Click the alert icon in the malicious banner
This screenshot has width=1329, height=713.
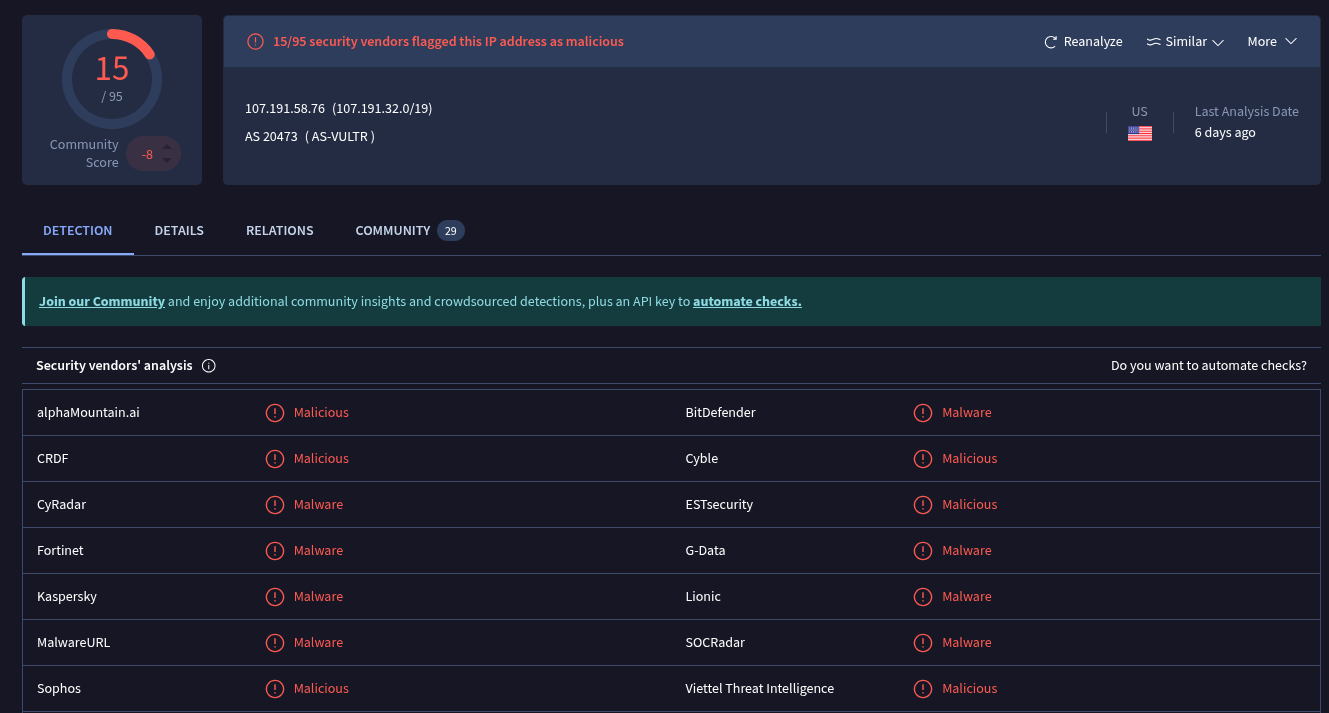point(255,42)
